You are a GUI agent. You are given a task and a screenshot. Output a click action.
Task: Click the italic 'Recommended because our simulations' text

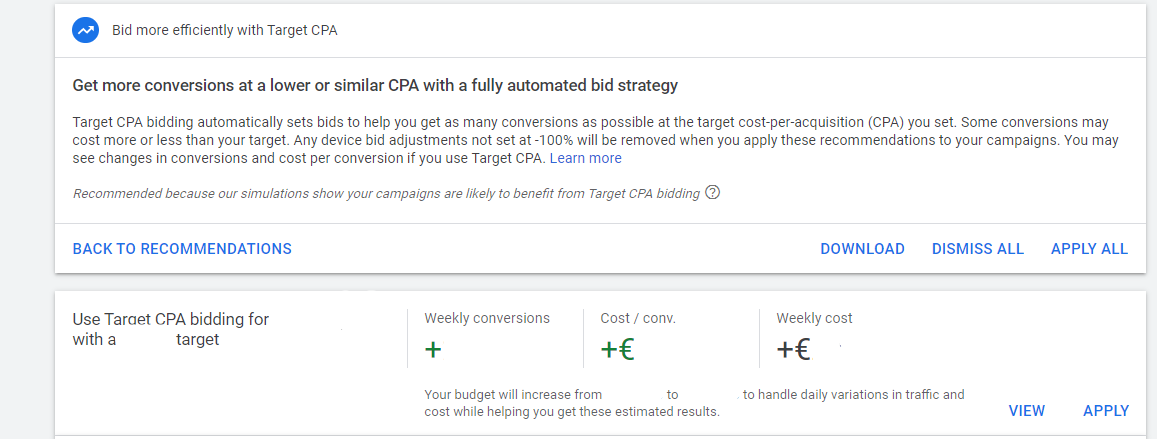tap(386, 193)
